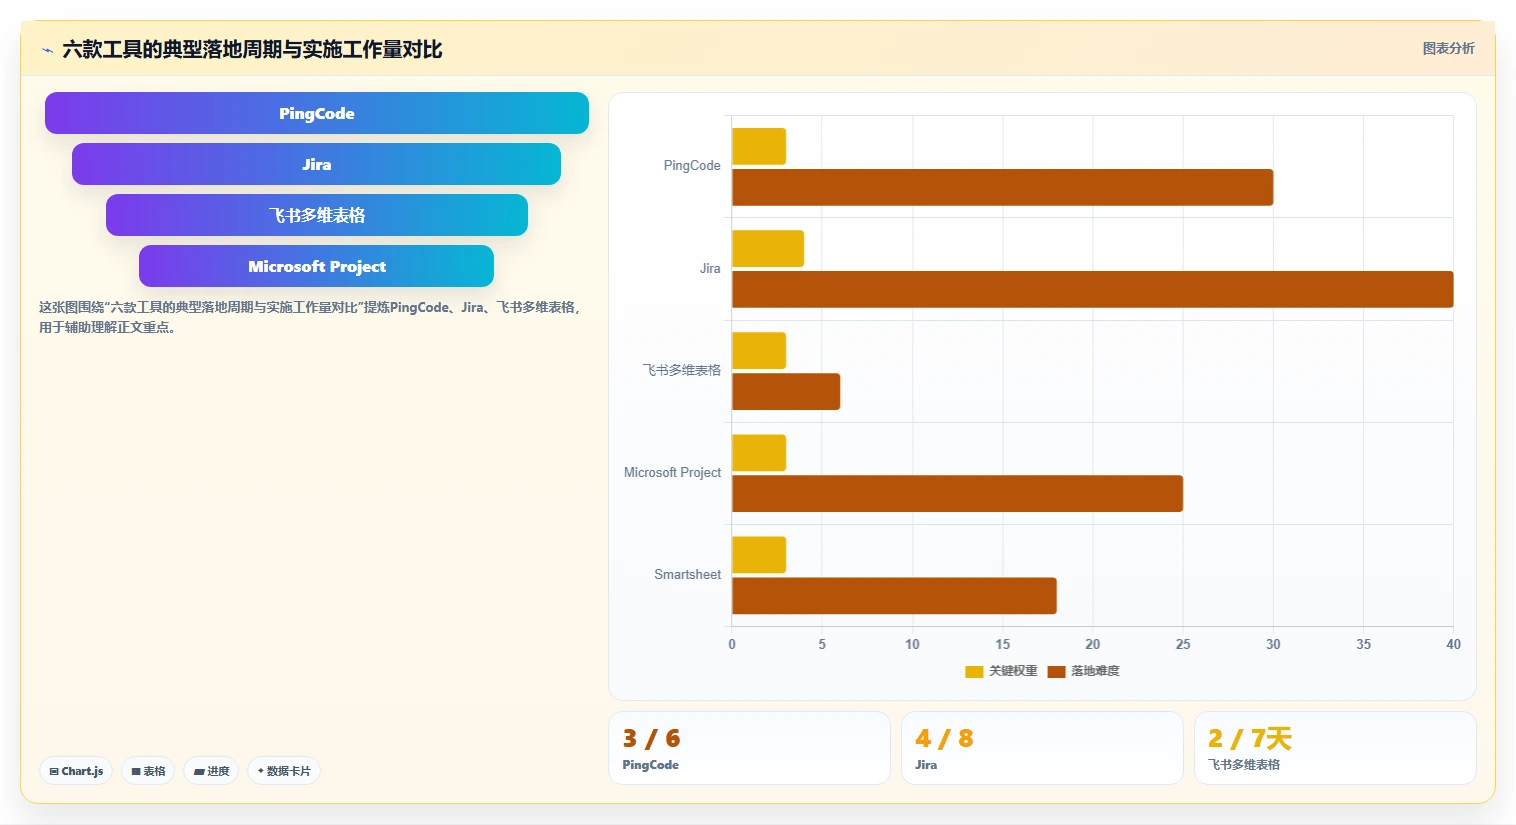This screenshot has height=825, width=1516.
Task: Click the 表格 tag
Action: tap(148, 771)
